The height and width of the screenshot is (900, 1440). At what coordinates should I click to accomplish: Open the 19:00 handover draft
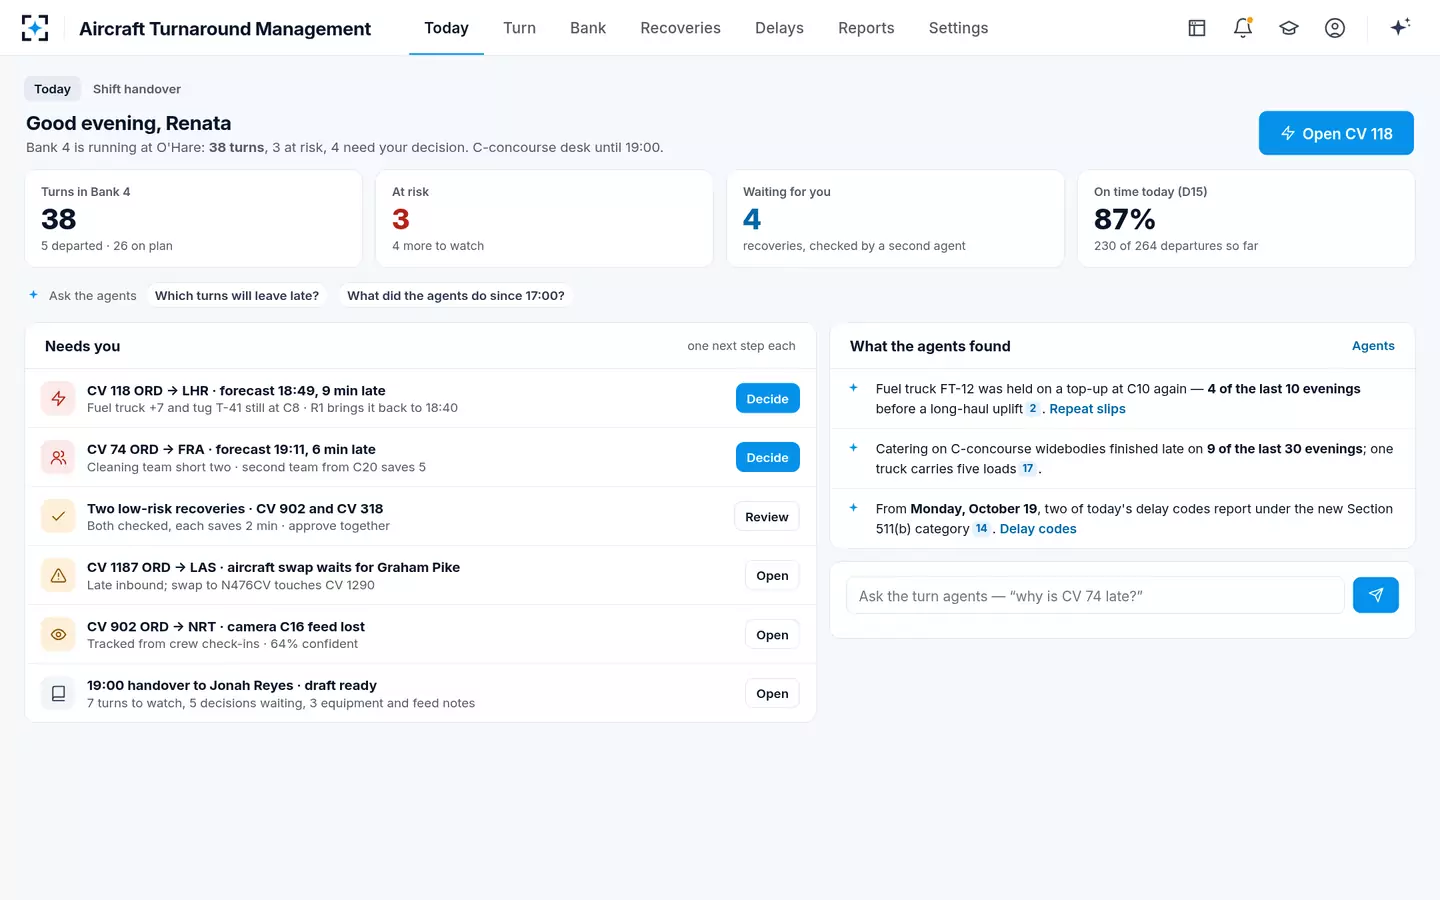[772, 694]
